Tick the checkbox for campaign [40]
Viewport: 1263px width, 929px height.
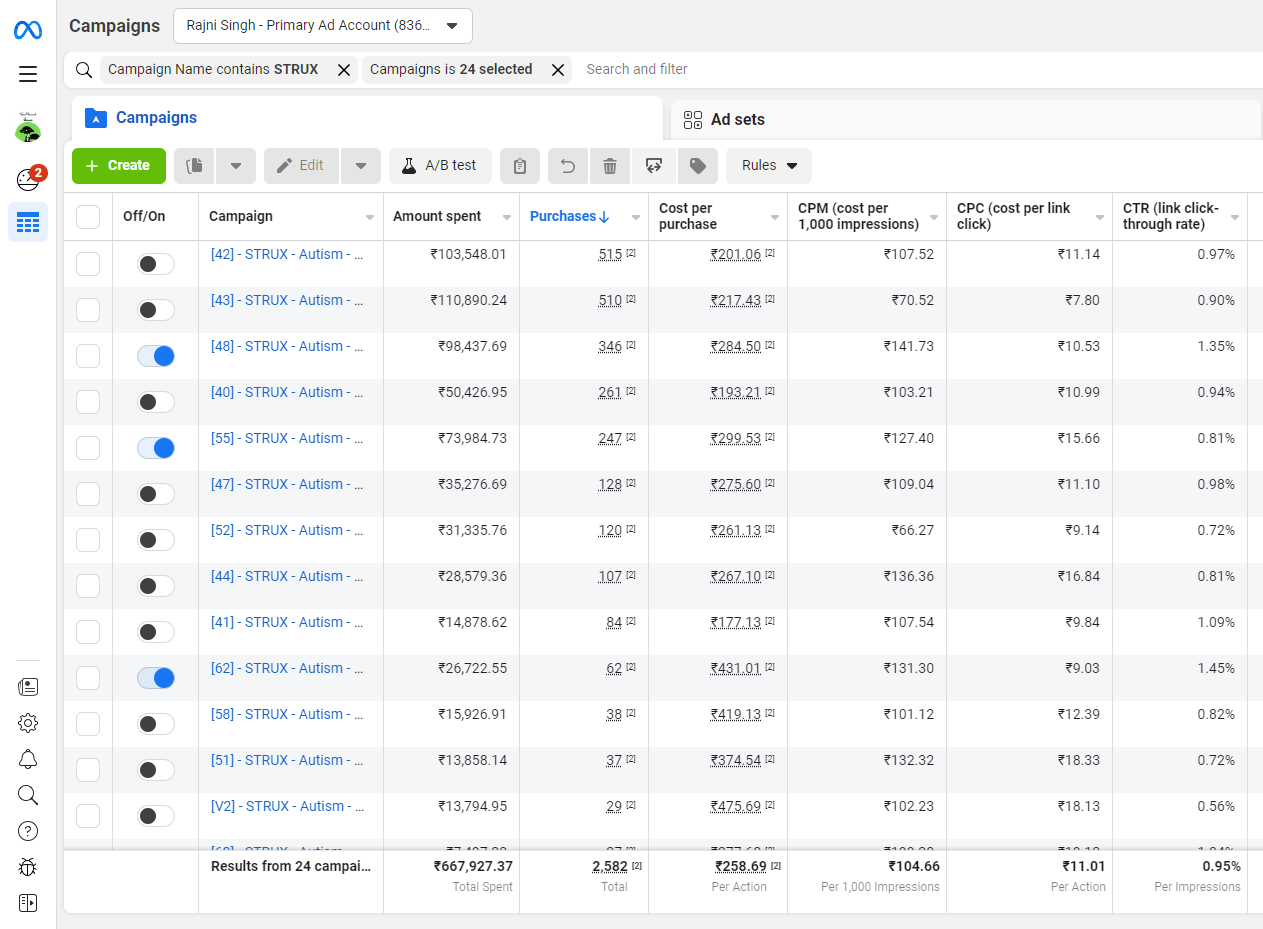click(x=88, y=402)
